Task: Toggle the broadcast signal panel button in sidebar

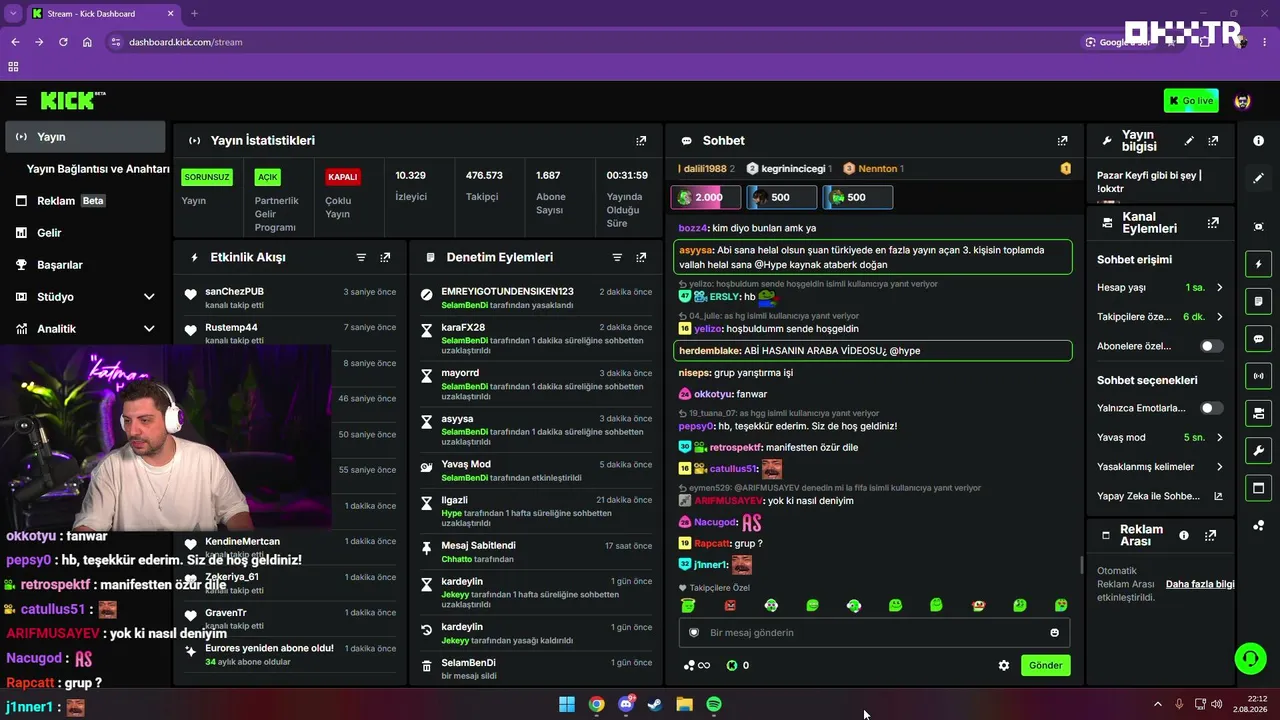Action: 1258,376
